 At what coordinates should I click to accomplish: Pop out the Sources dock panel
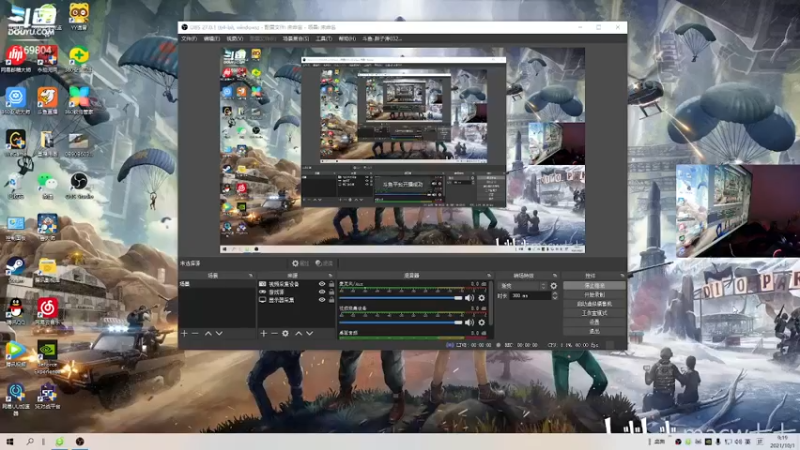click(331, 276)
